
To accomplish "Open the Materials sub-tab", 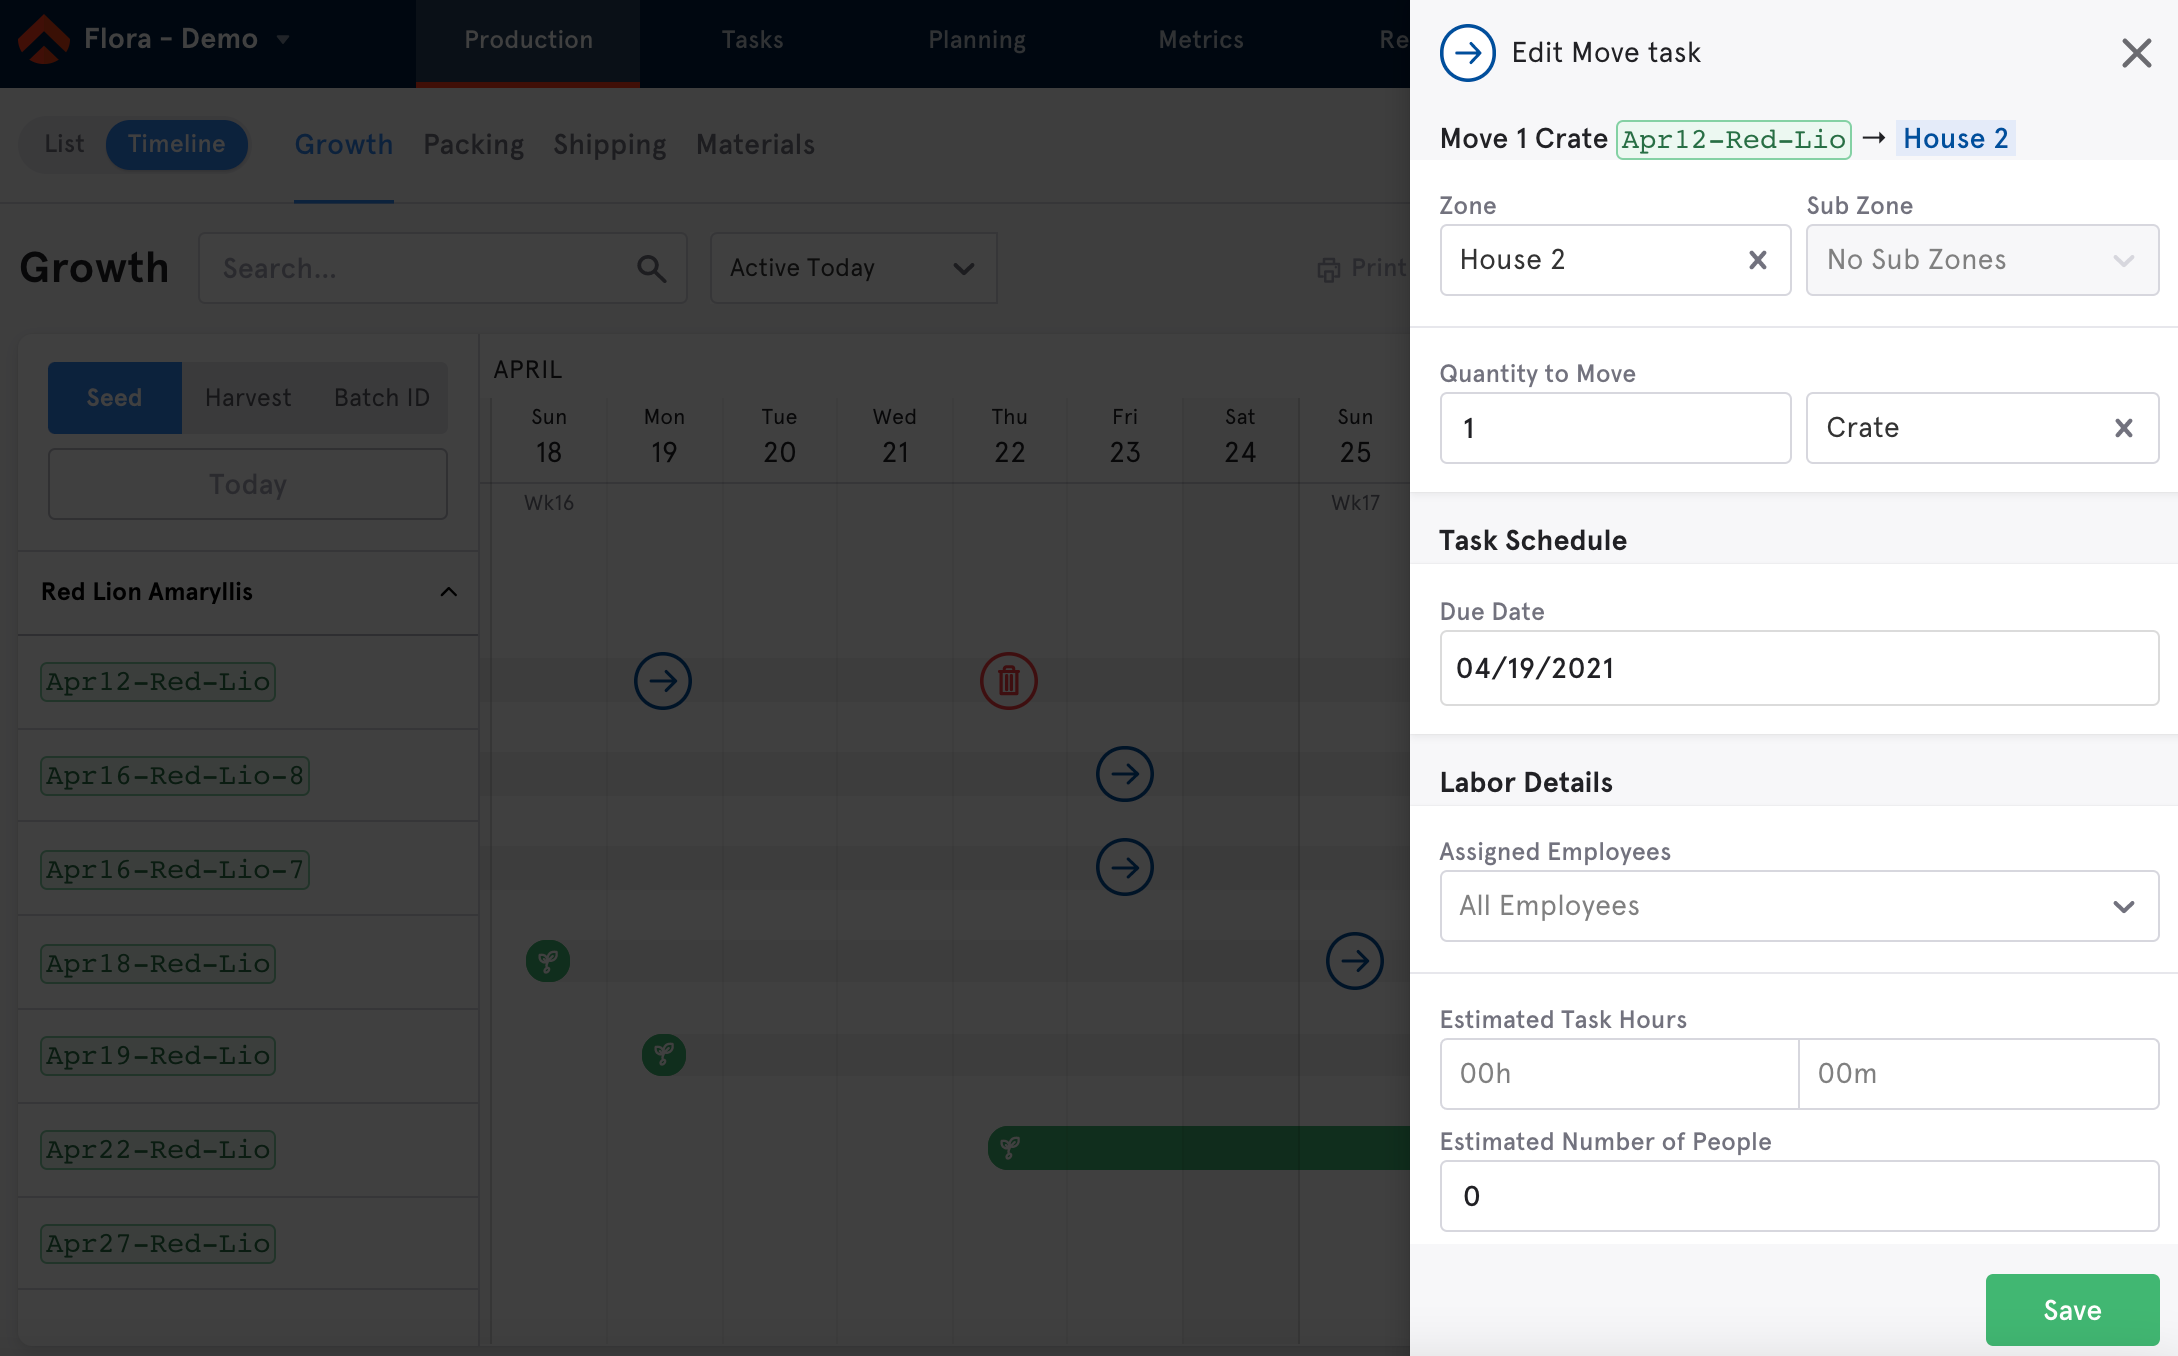I will pyautogui.click(x=755, y=145).
